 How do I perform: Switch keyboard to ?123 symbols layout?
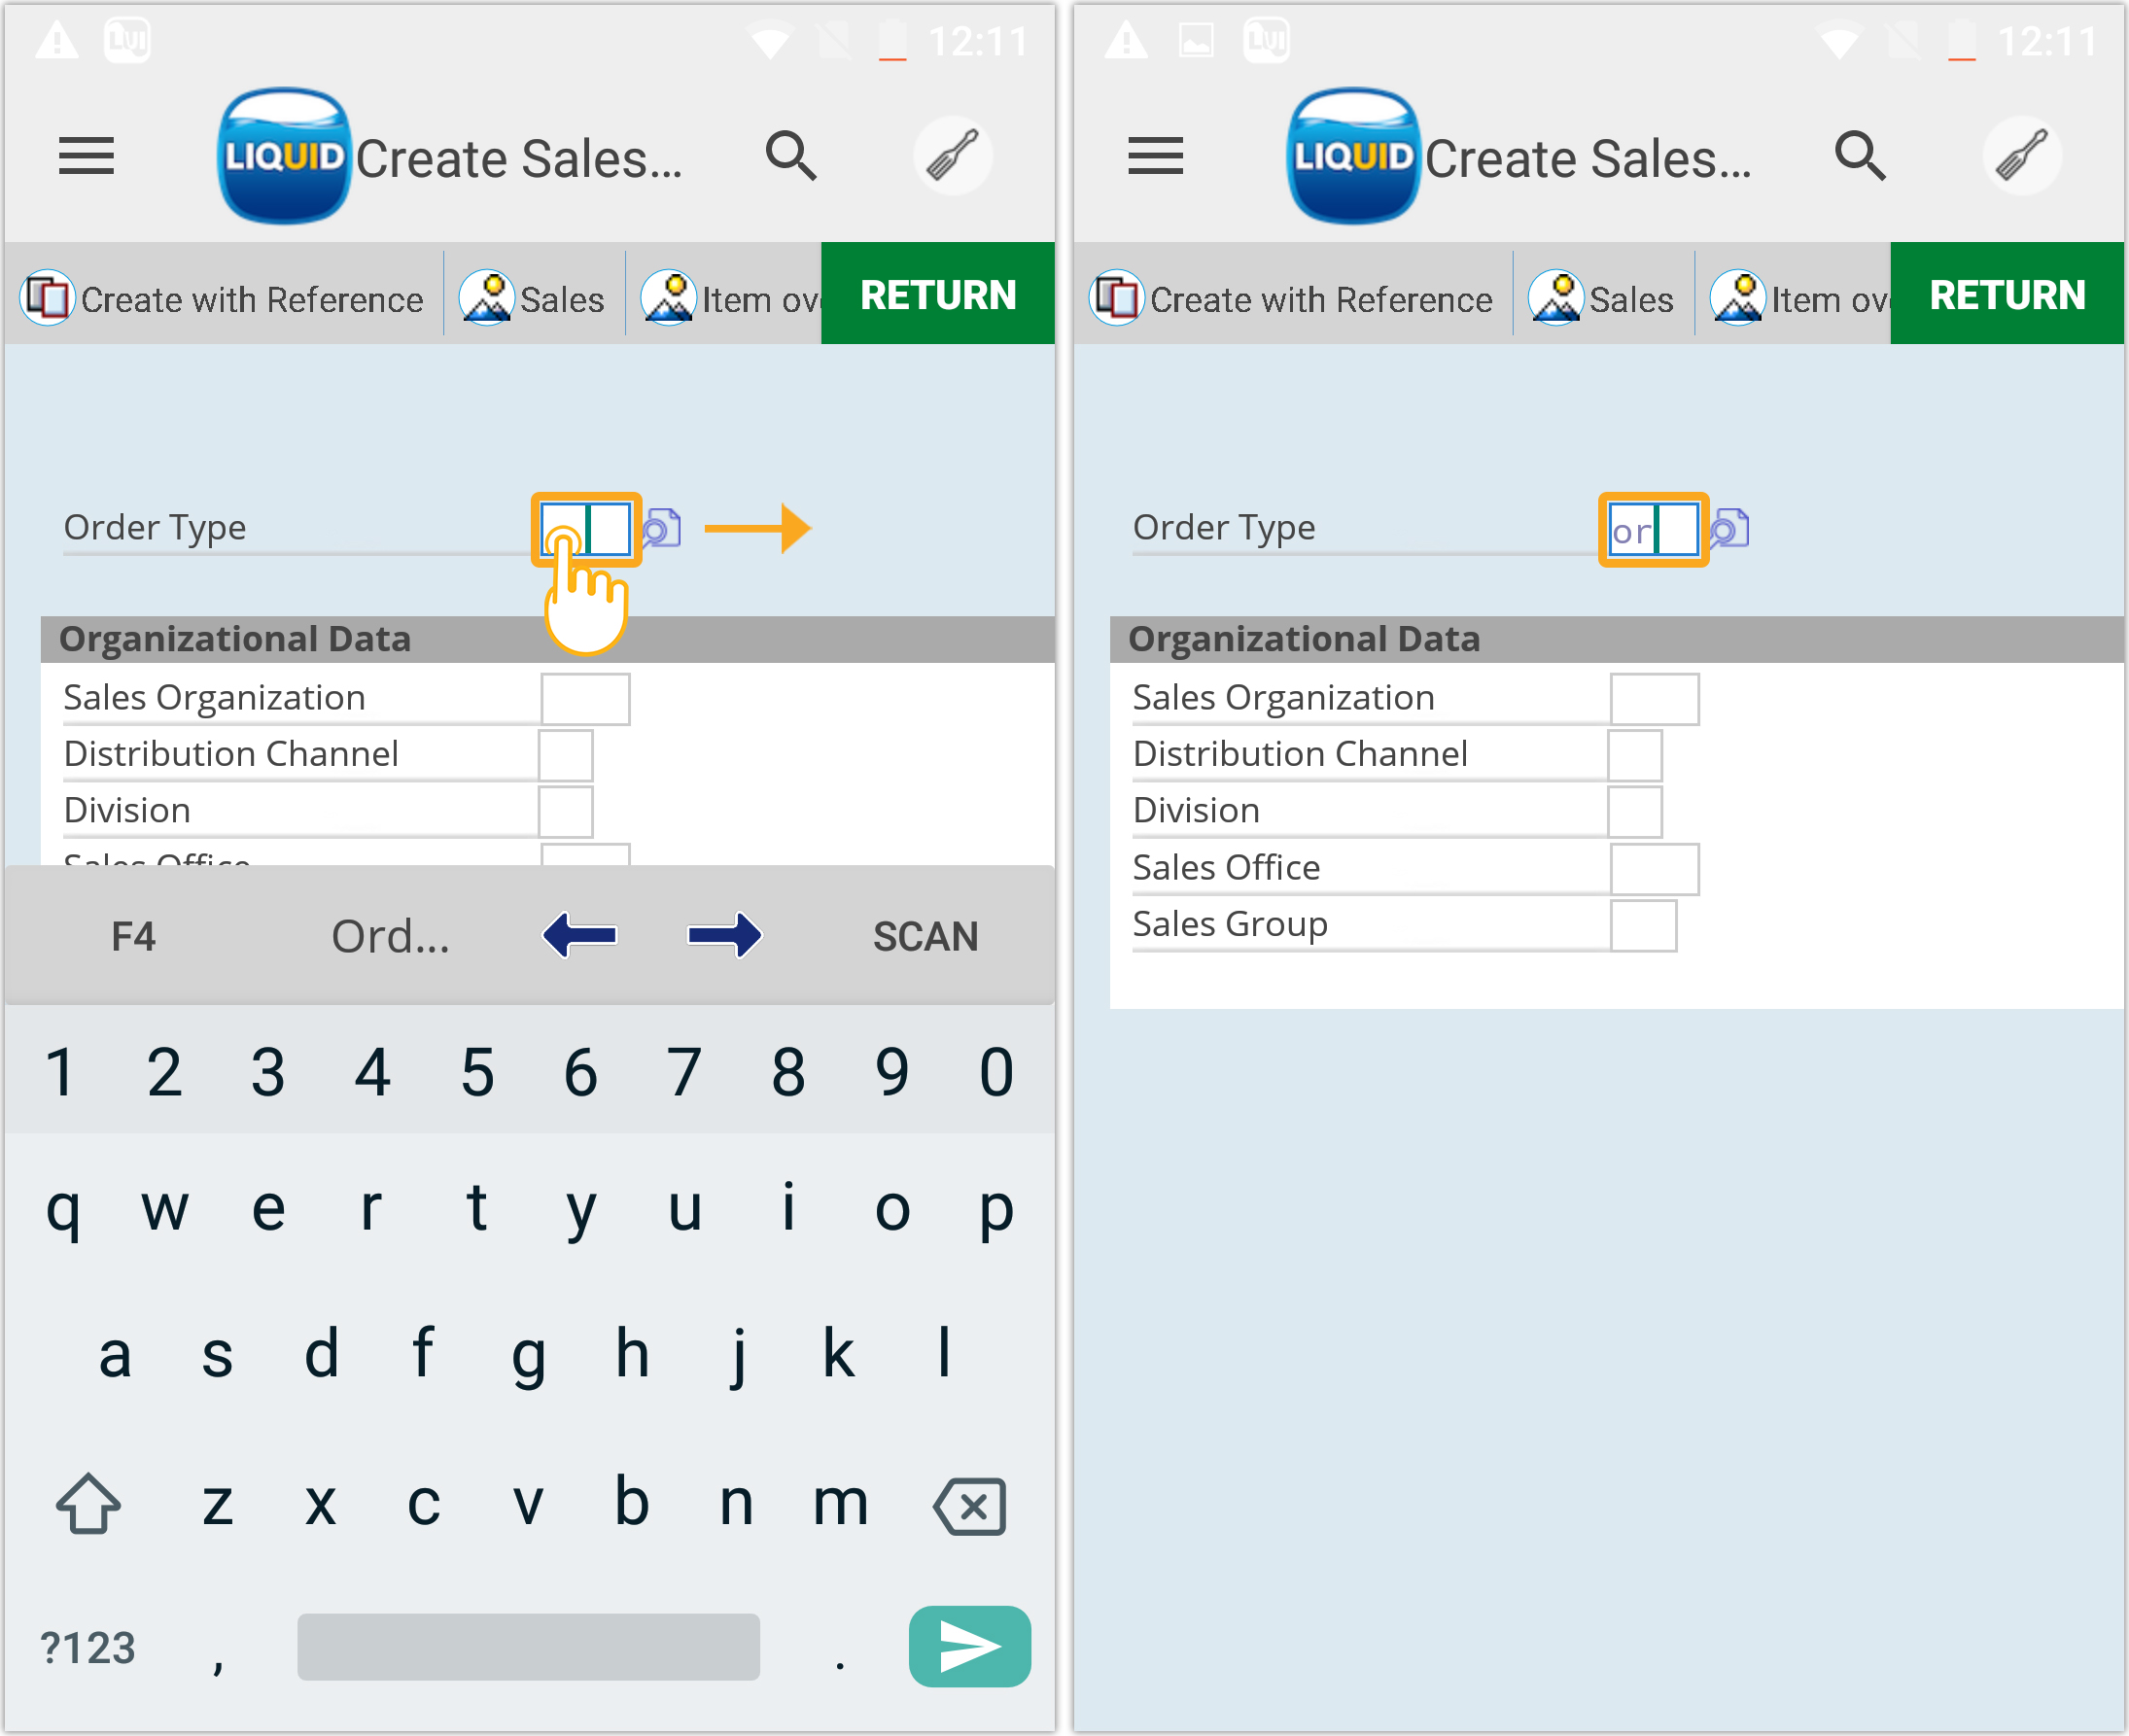[88, 1648]
